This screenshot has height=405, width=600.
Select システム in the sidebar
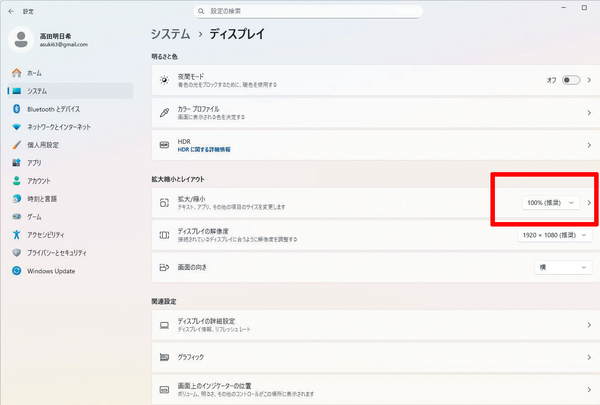(70, 91)
